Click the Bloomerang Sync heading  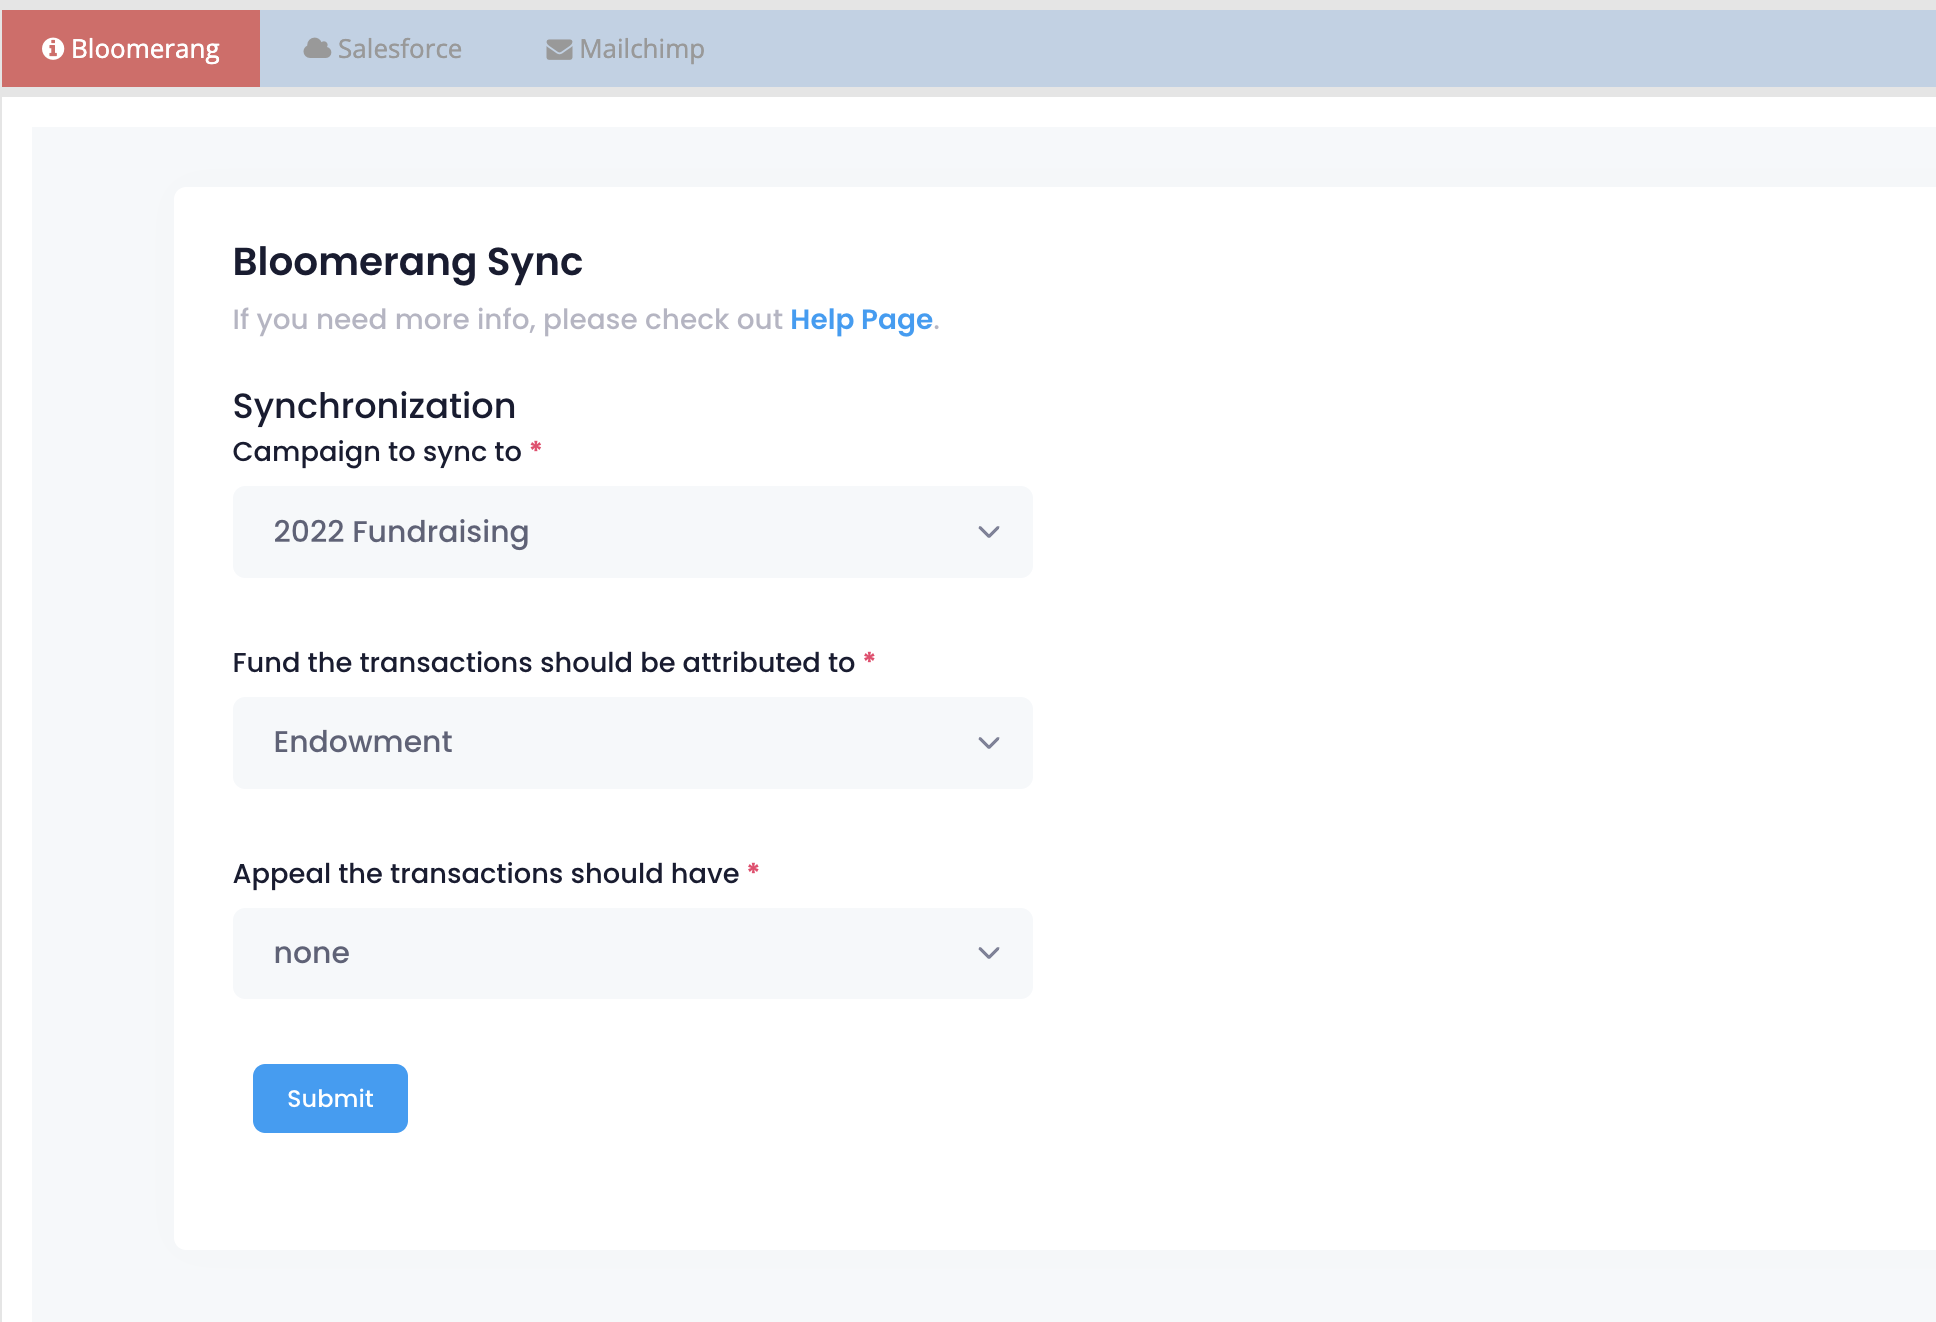[407, 262]
